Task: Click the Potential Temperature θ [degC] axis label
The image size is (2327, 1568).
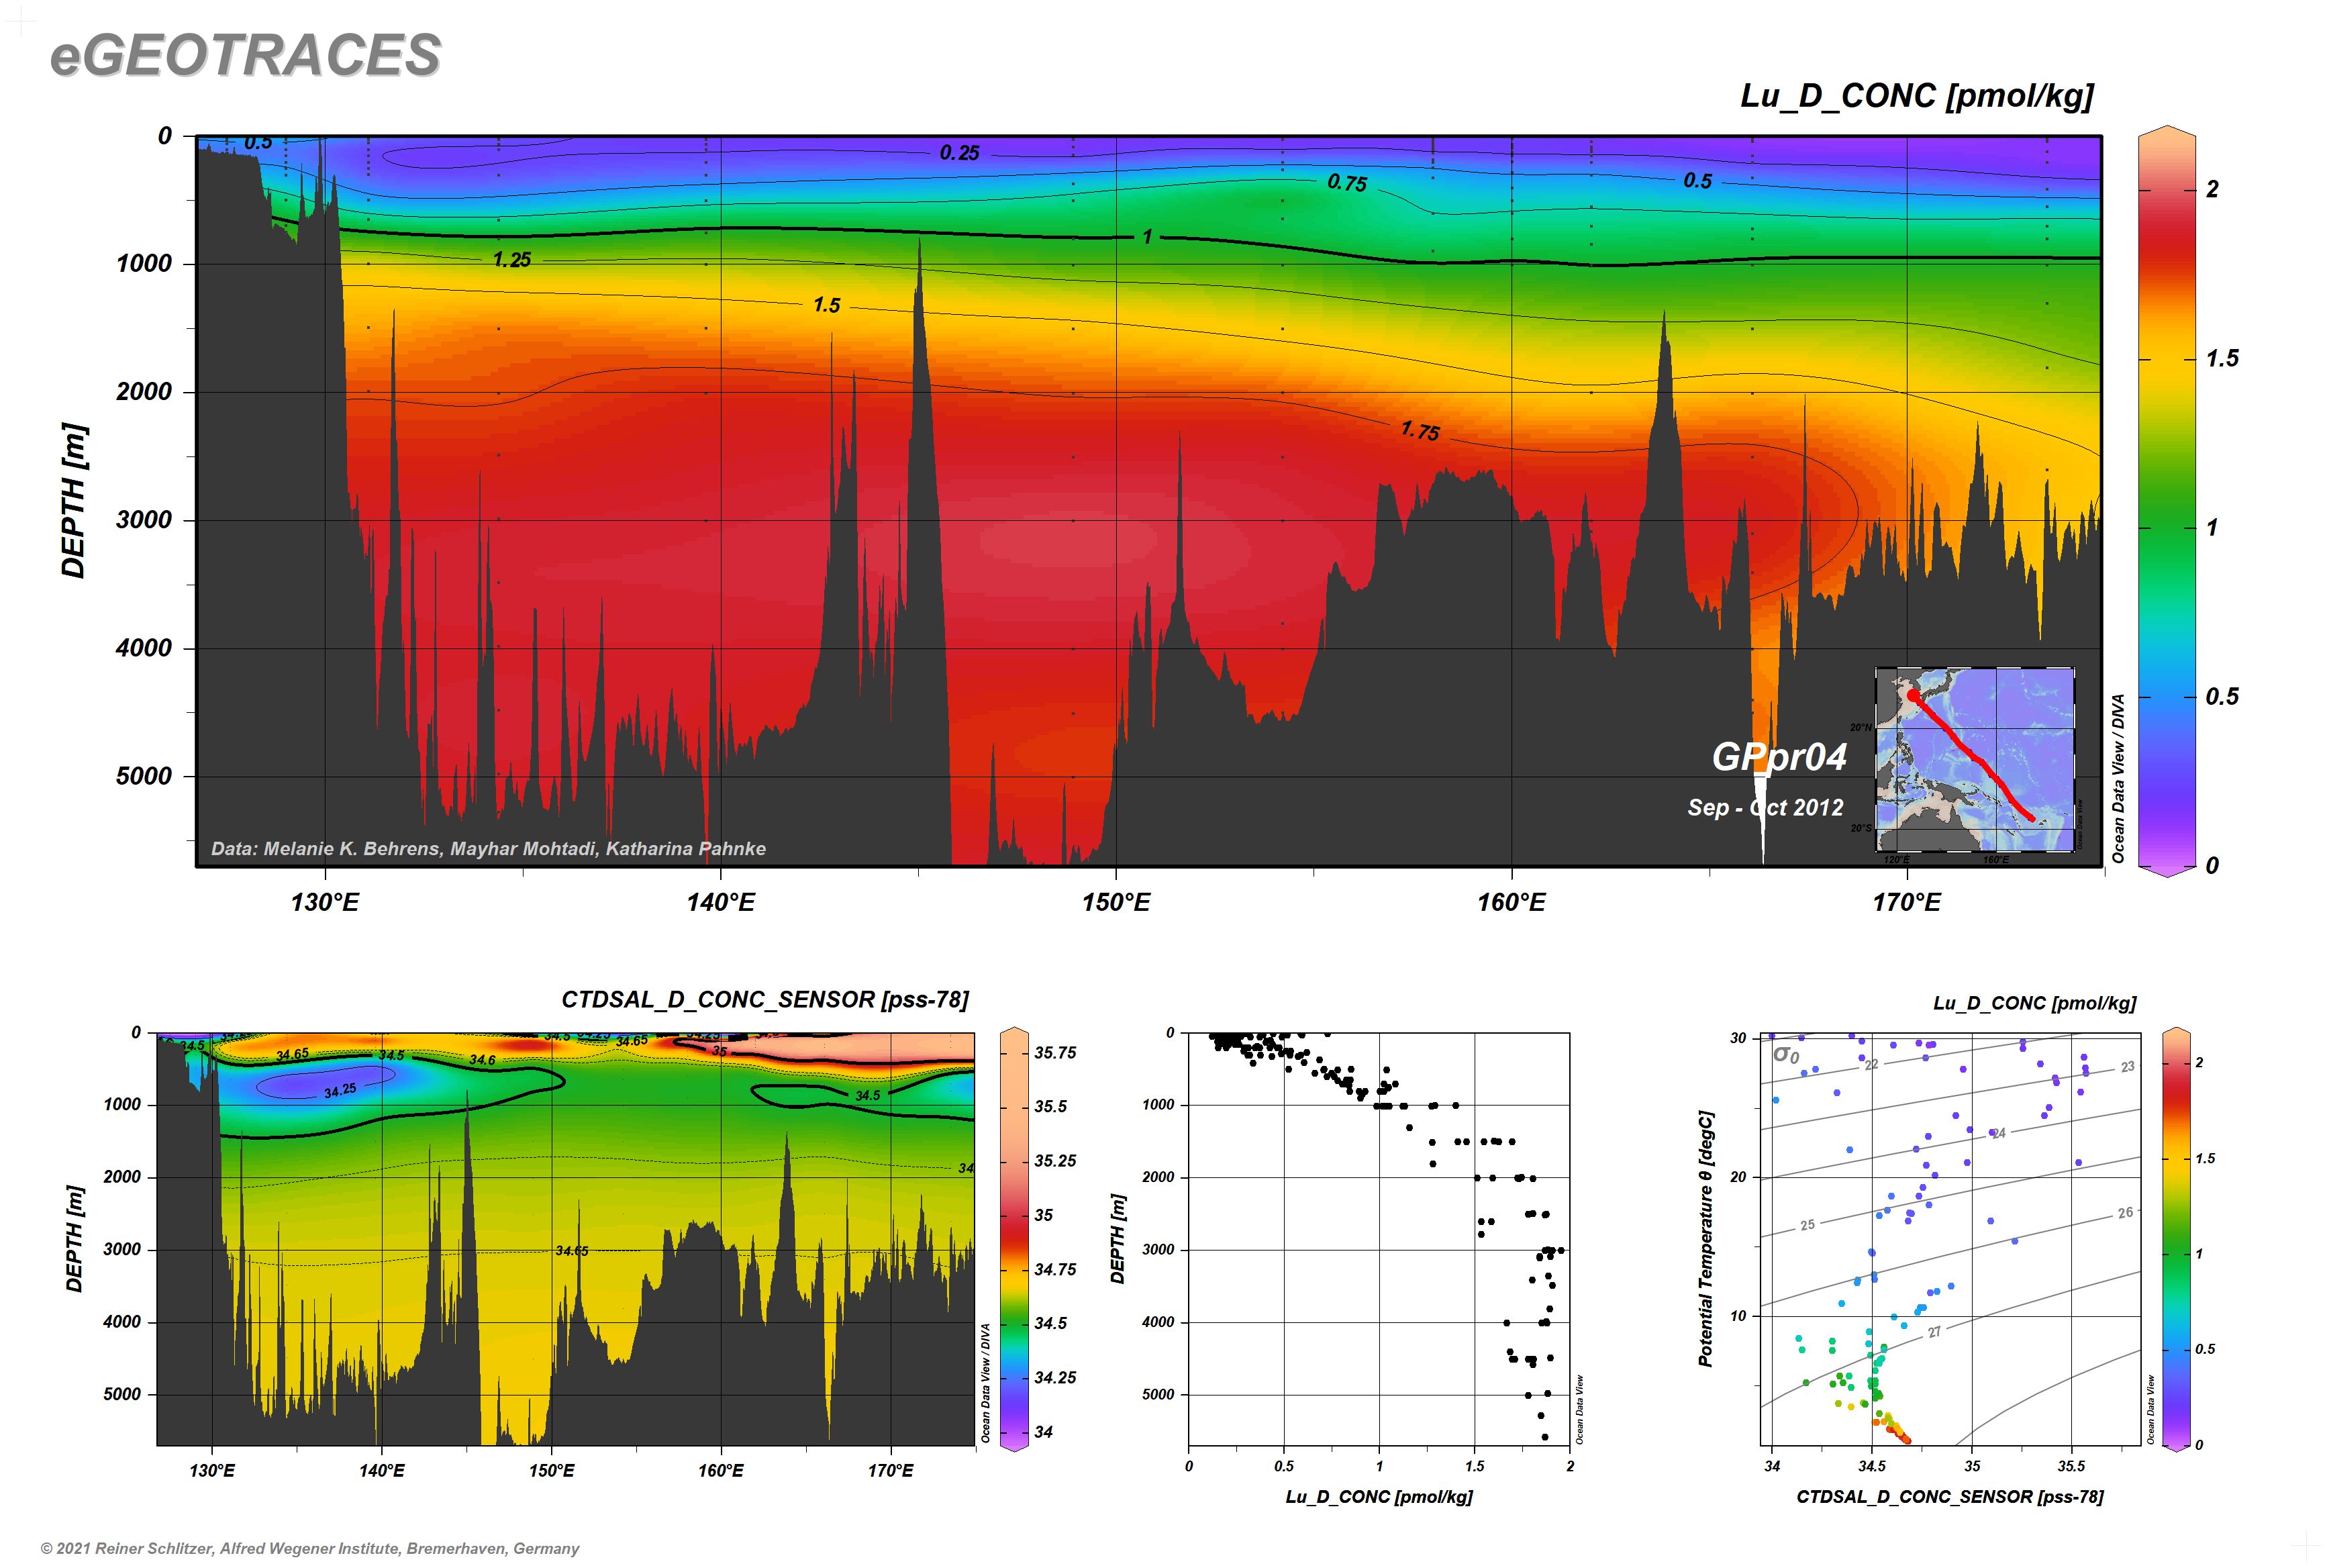Action: (x=1706, y=1238)
